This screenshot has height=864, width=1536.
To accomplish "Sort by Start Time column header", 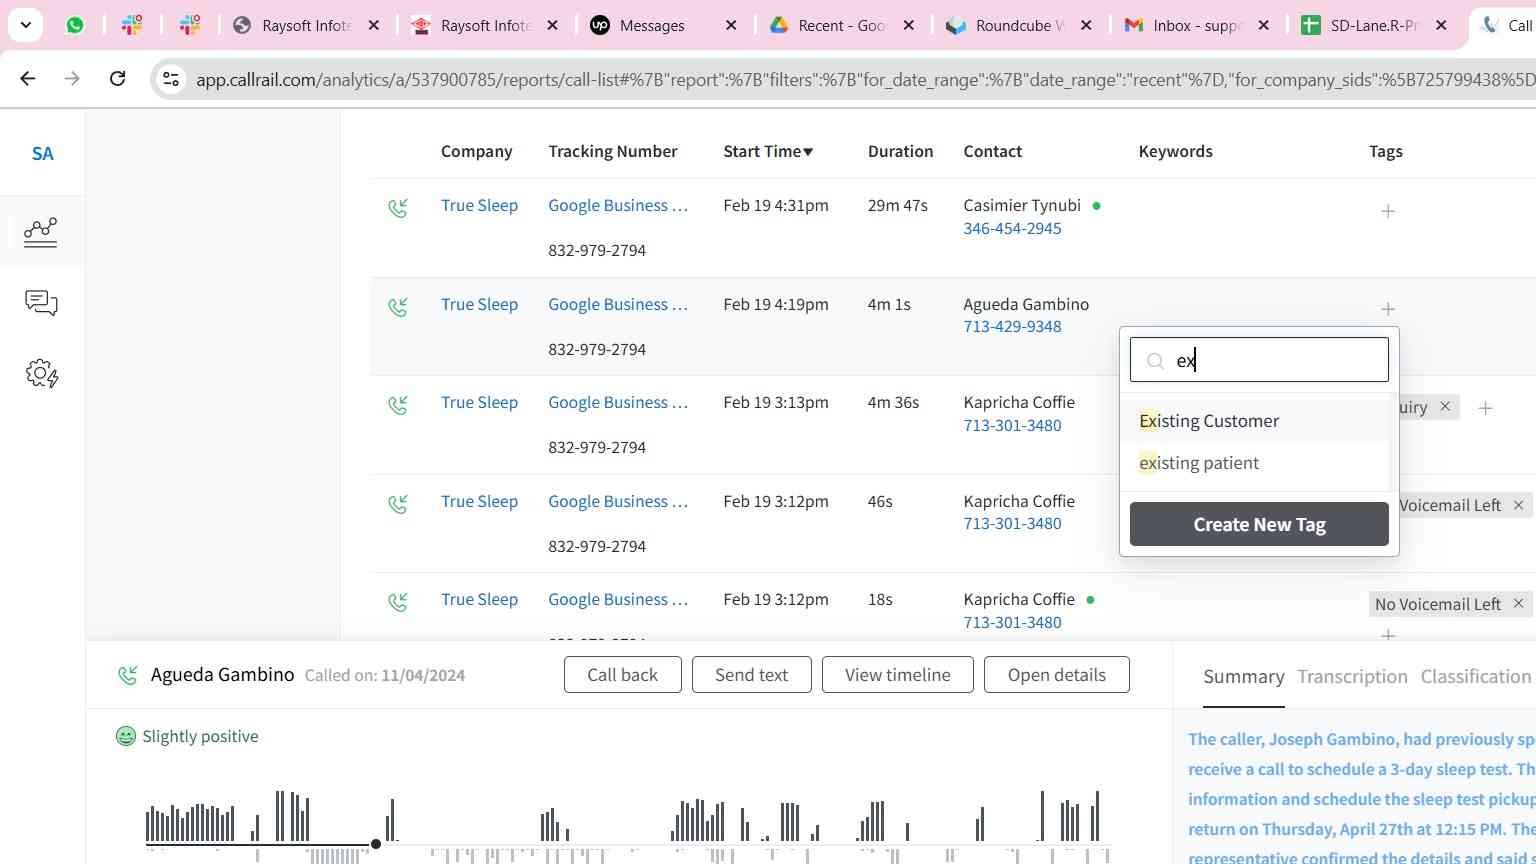I will point(768,151).
